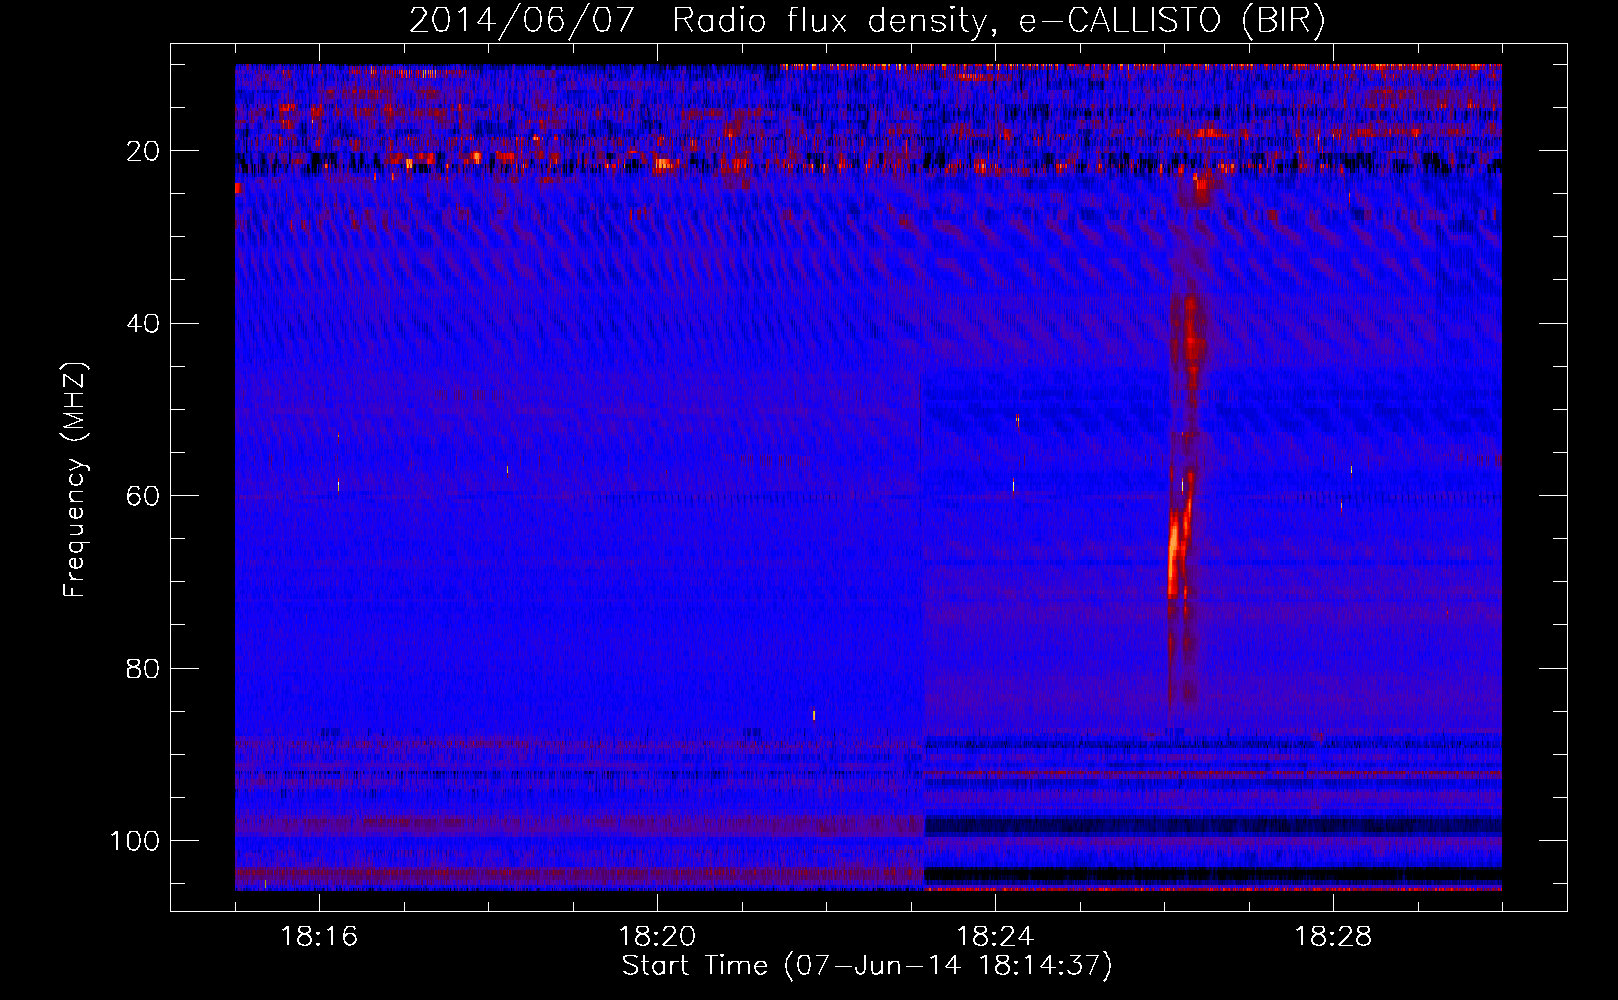Select the 18:28 time tick label
The height and width of the screenshot is (1000, 1618).
[1333, 937]
